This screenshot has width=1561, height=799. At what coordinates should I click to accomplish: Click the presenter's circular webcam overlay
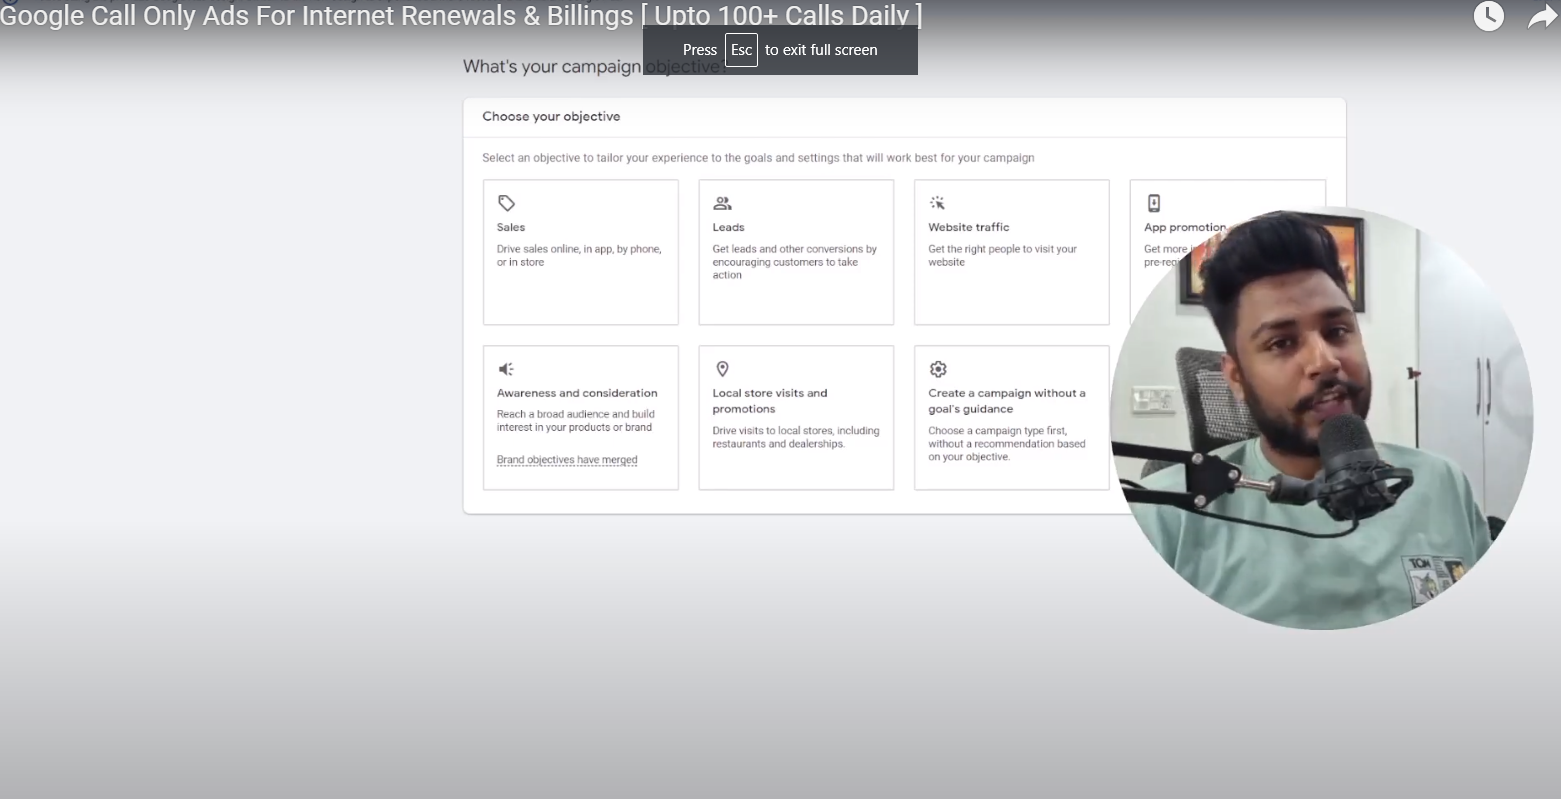[x=1321, y=418]
